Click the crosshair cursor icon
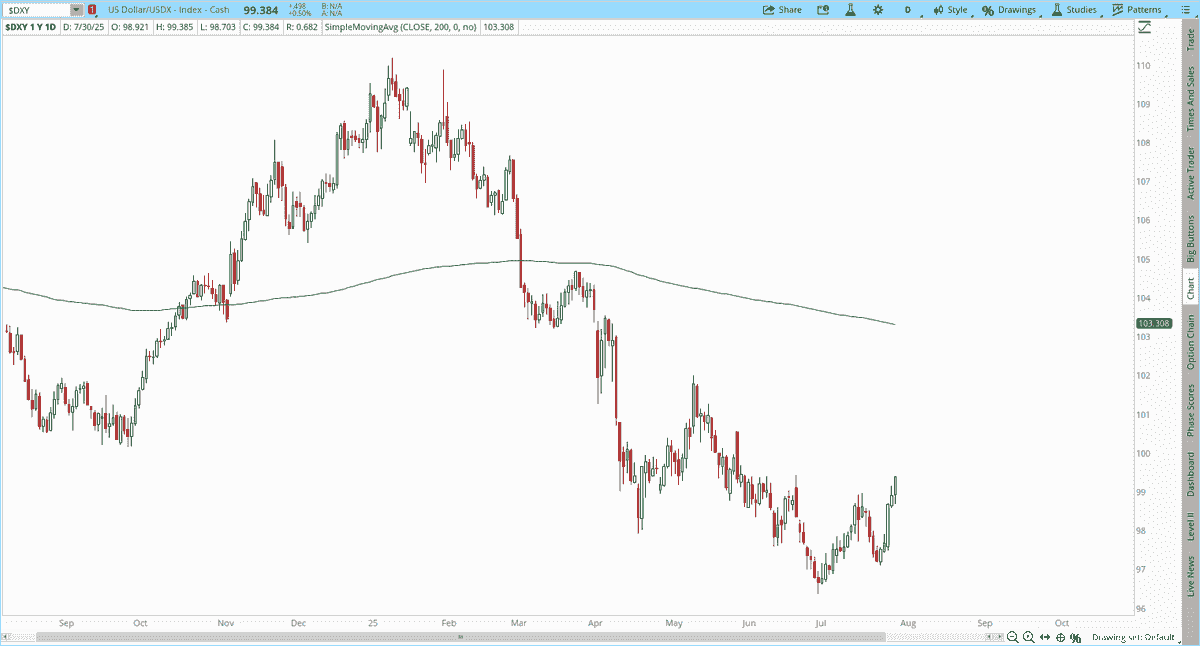The height and width of the screenshot is (646, 1200). (x=1060, y=637)
